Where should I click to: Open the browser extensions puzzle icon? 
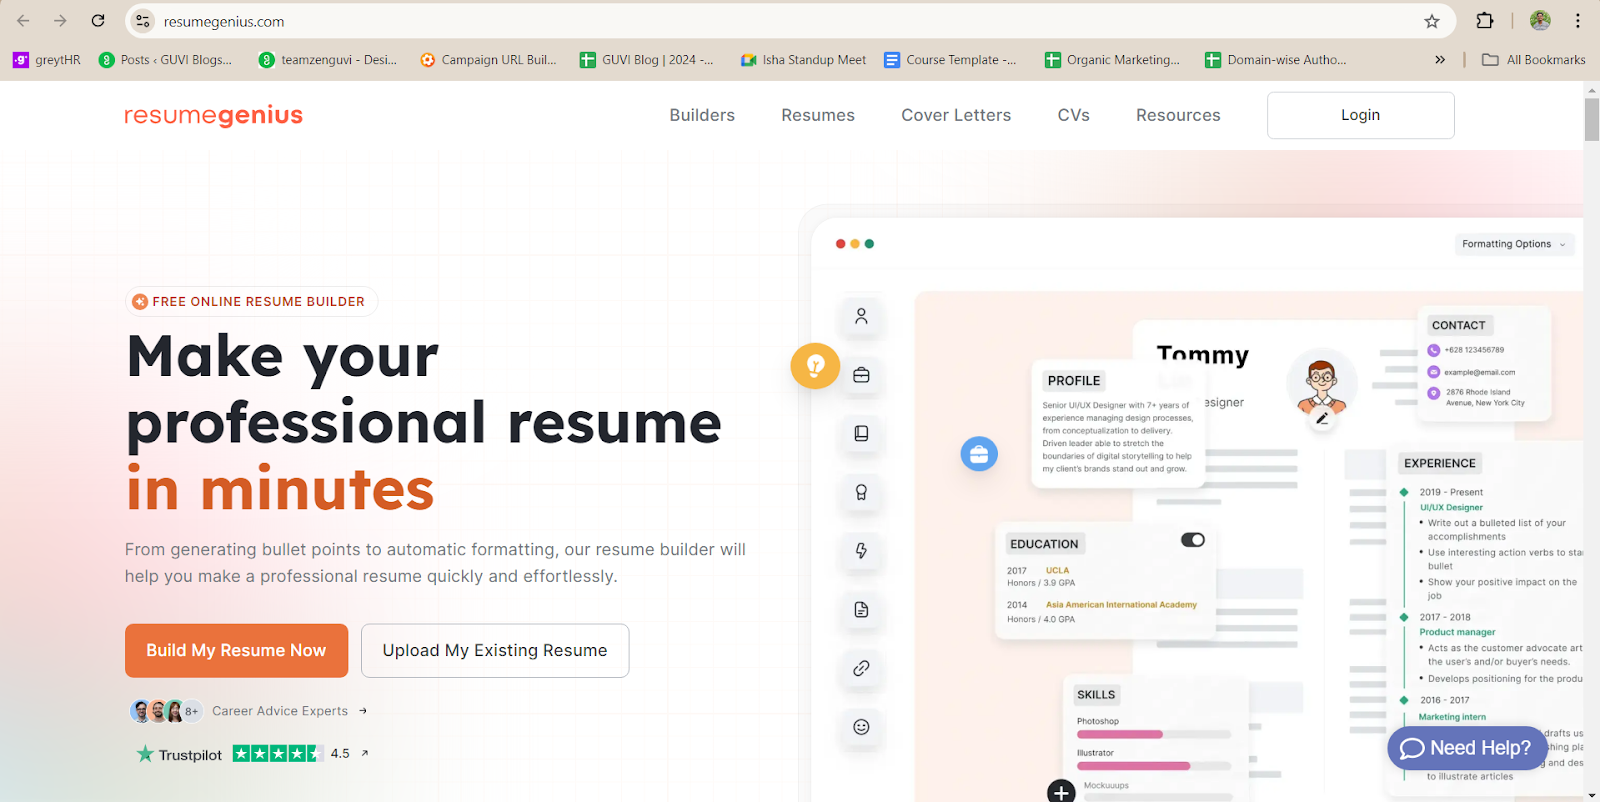click(1485, 21)
